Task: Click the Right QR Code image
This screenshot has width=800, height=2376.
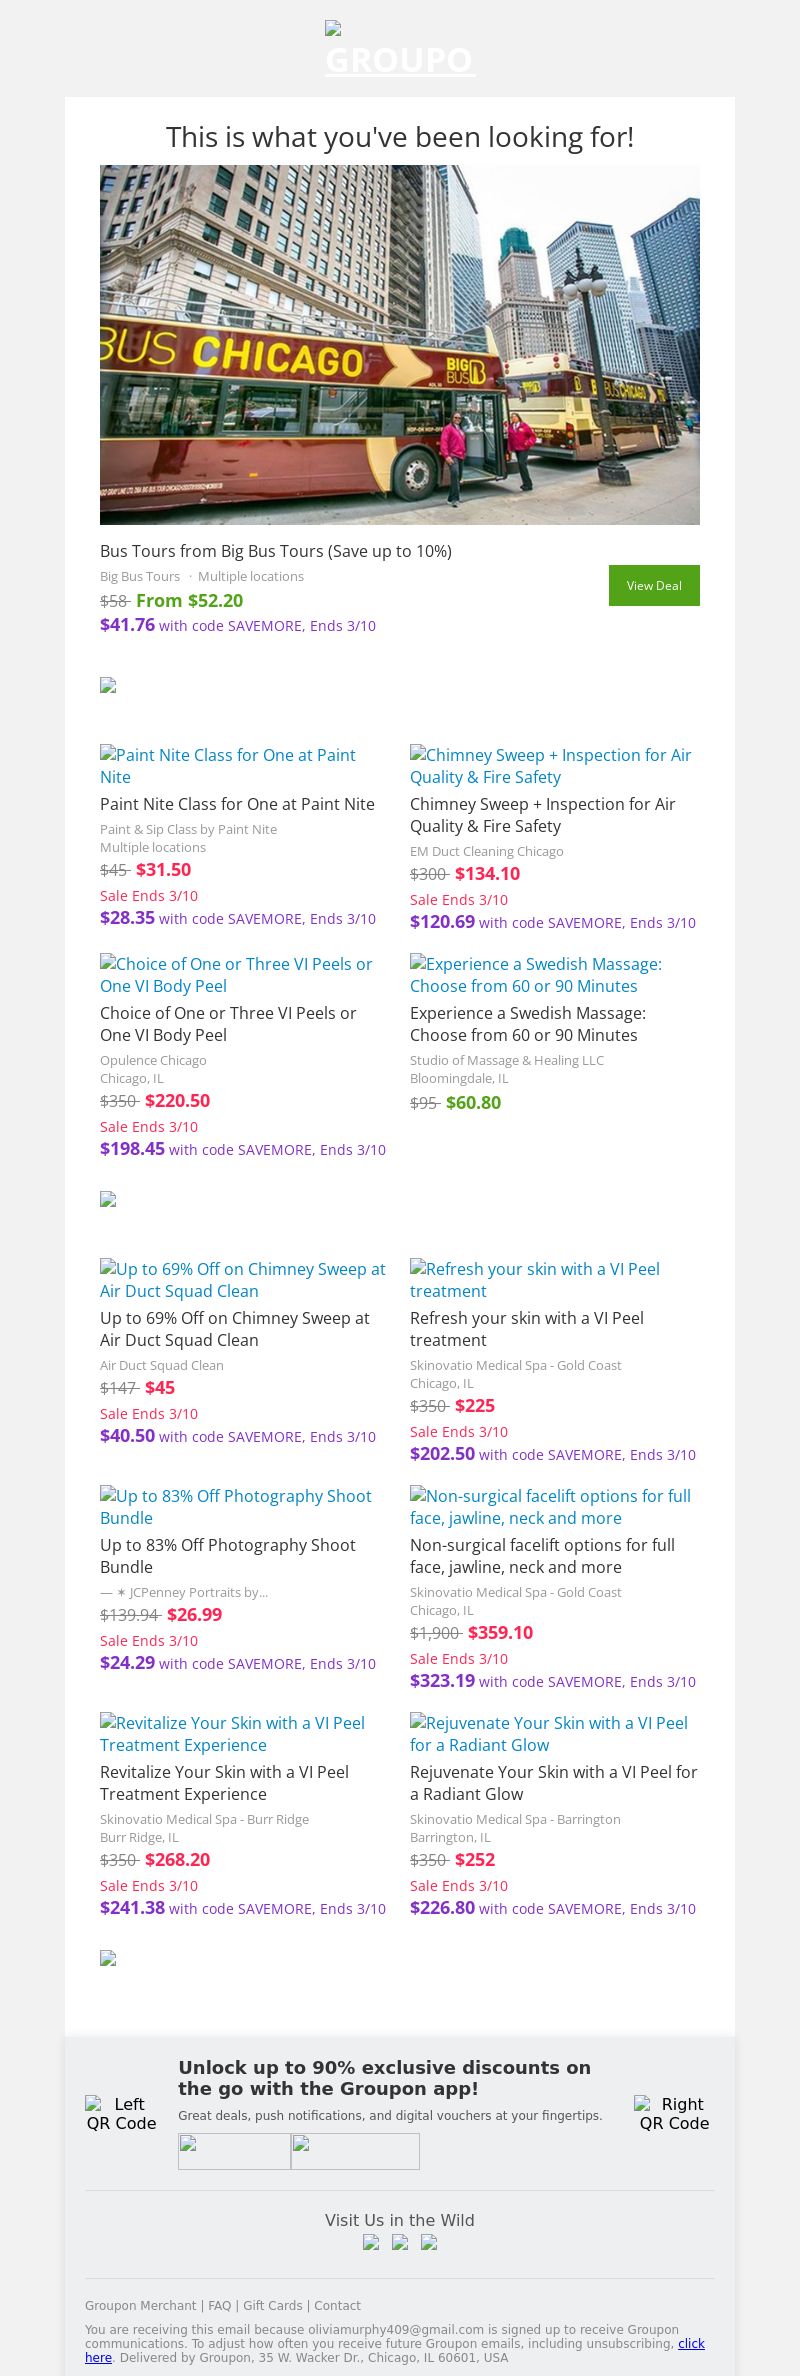Action: click(674, 2114)
